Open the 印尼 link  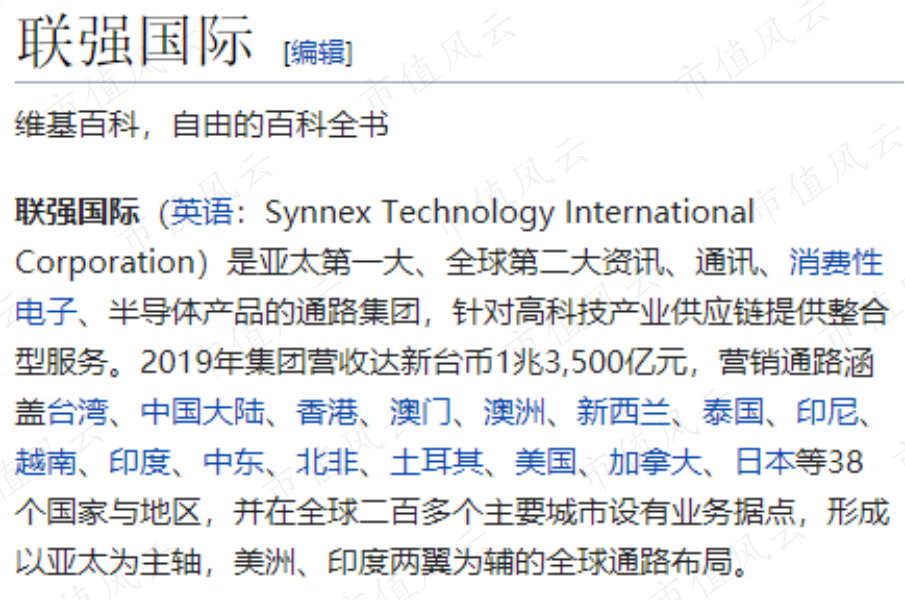pyautogui.click(x=827, y=412)
